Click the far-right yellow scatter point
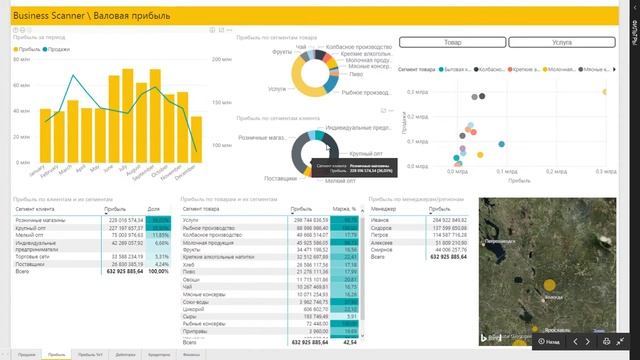 click(x=605, y=92)
